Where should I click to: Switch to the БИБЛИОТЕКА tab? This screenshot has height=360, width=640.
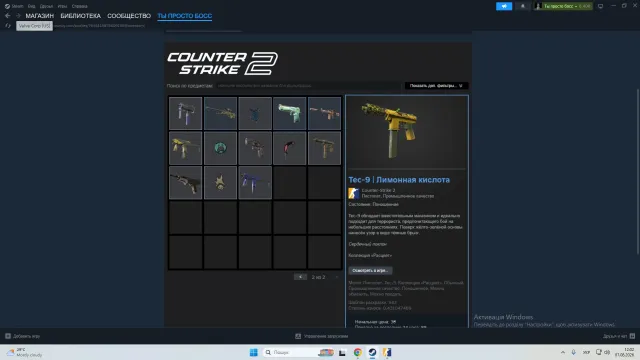pos(80,16)
